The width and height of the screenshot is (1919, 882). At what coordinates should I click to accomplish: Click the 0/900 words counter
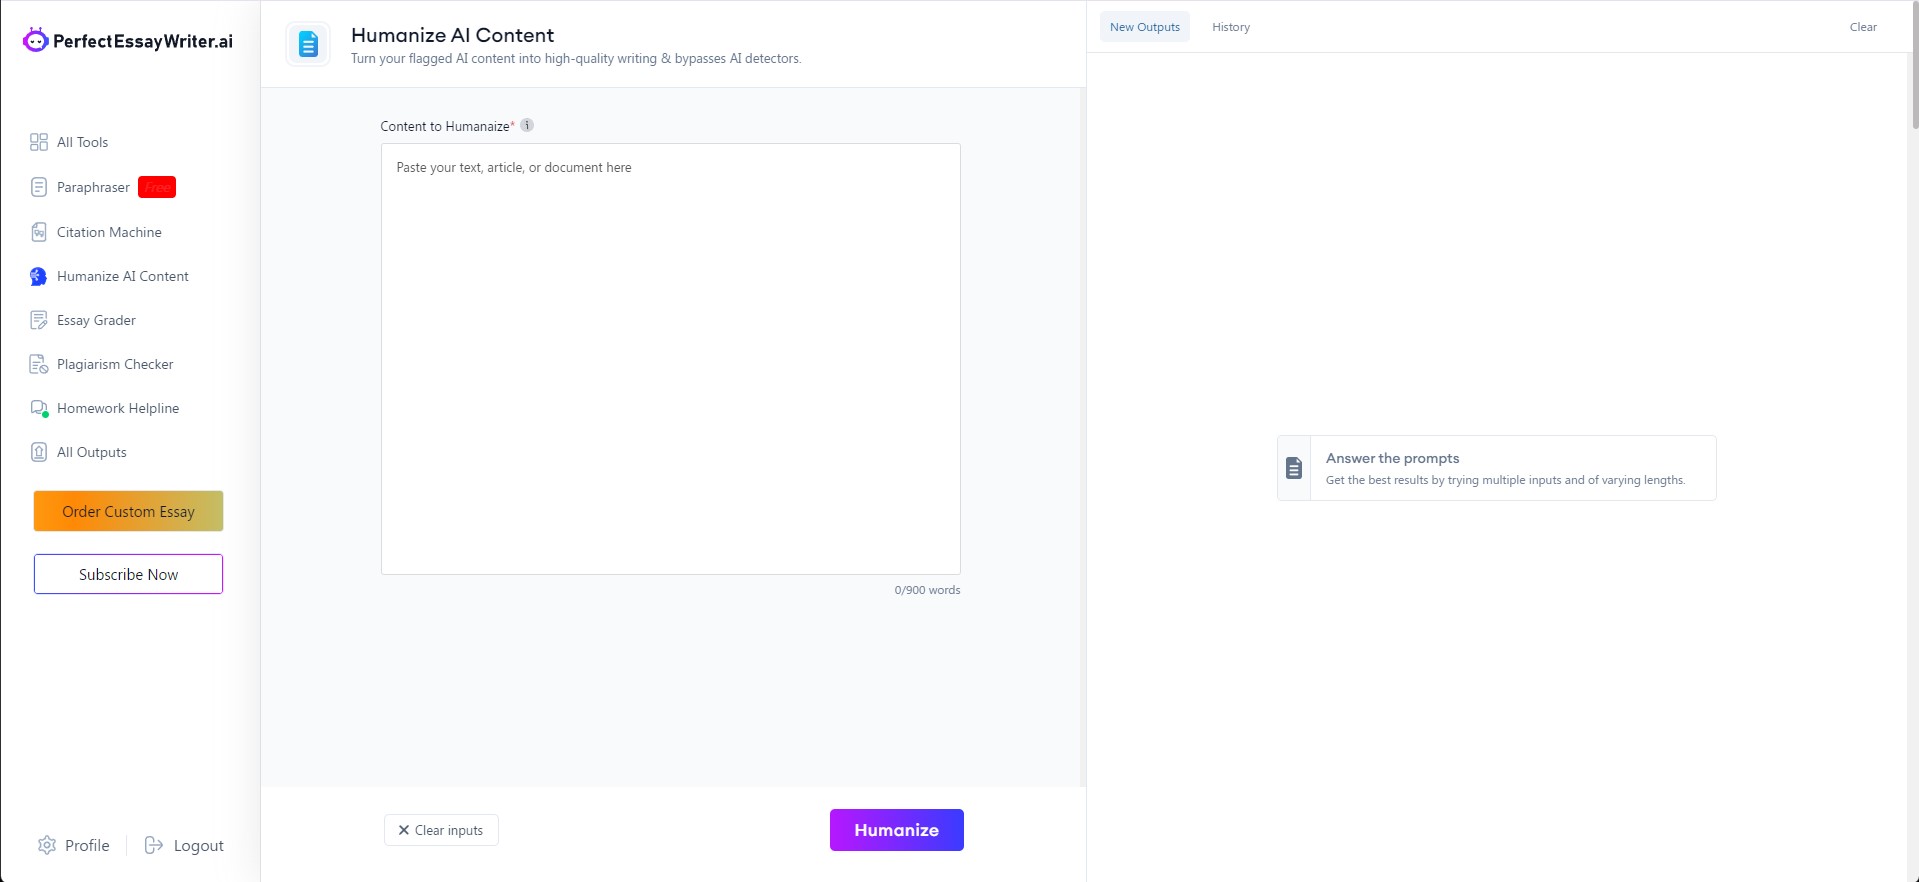tap(927, 590)
